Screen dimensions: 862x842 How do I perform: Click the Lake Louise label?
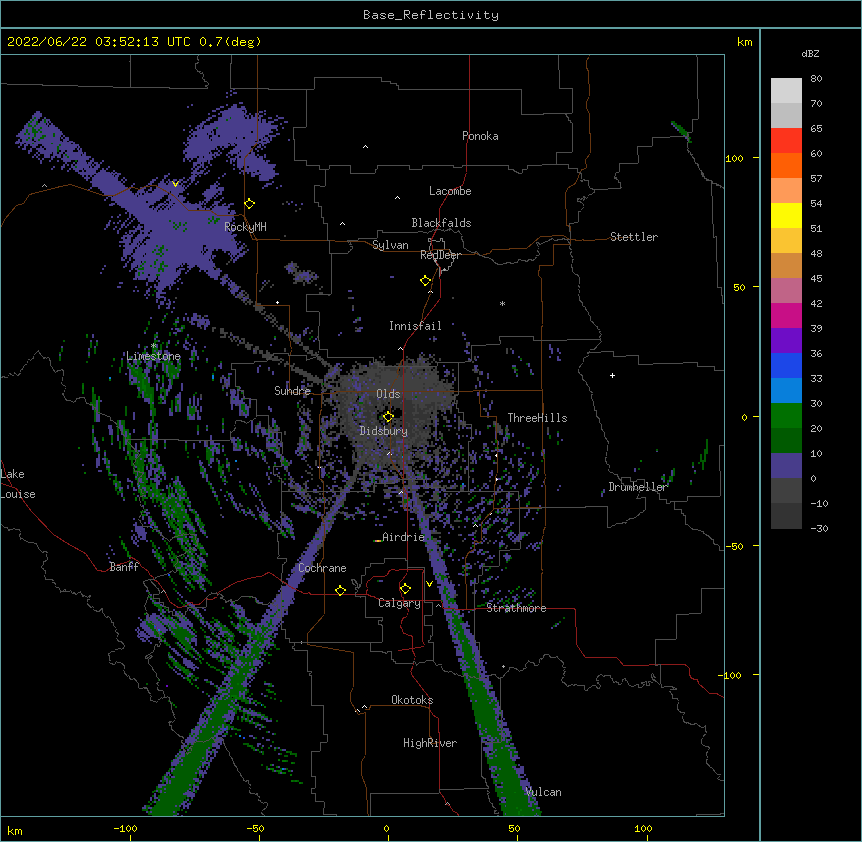pyautogui.click(x=18, y=484)
